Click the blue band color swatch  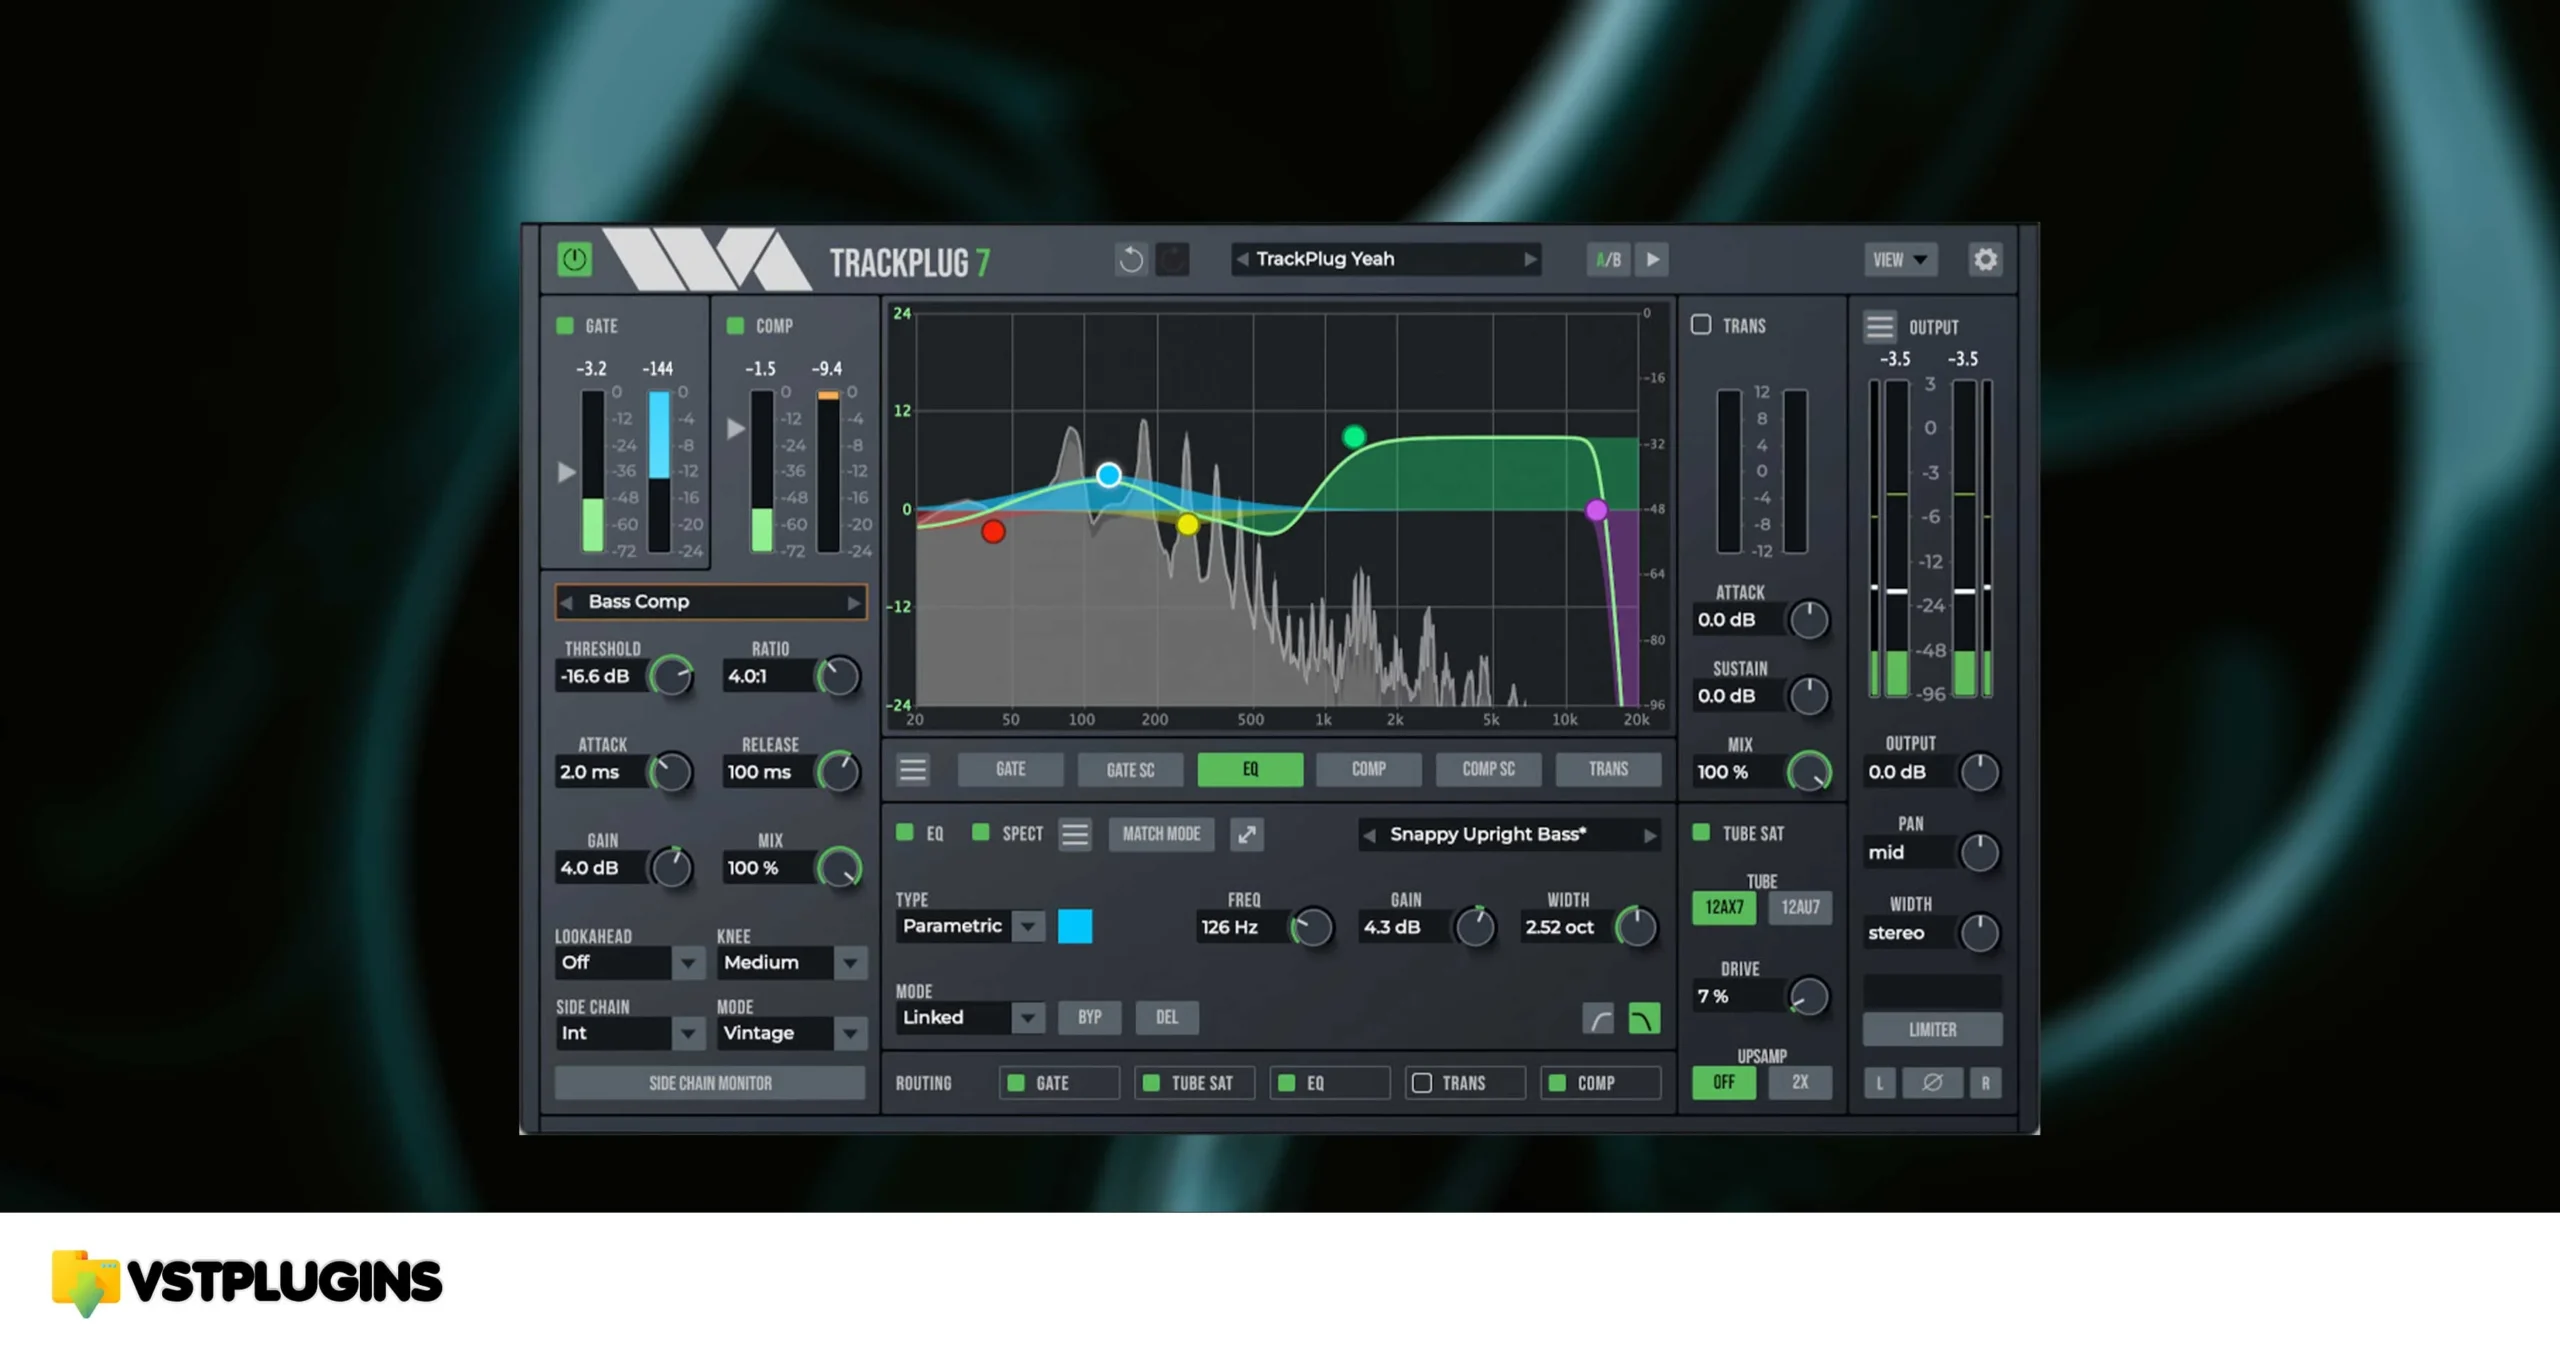1075,927
